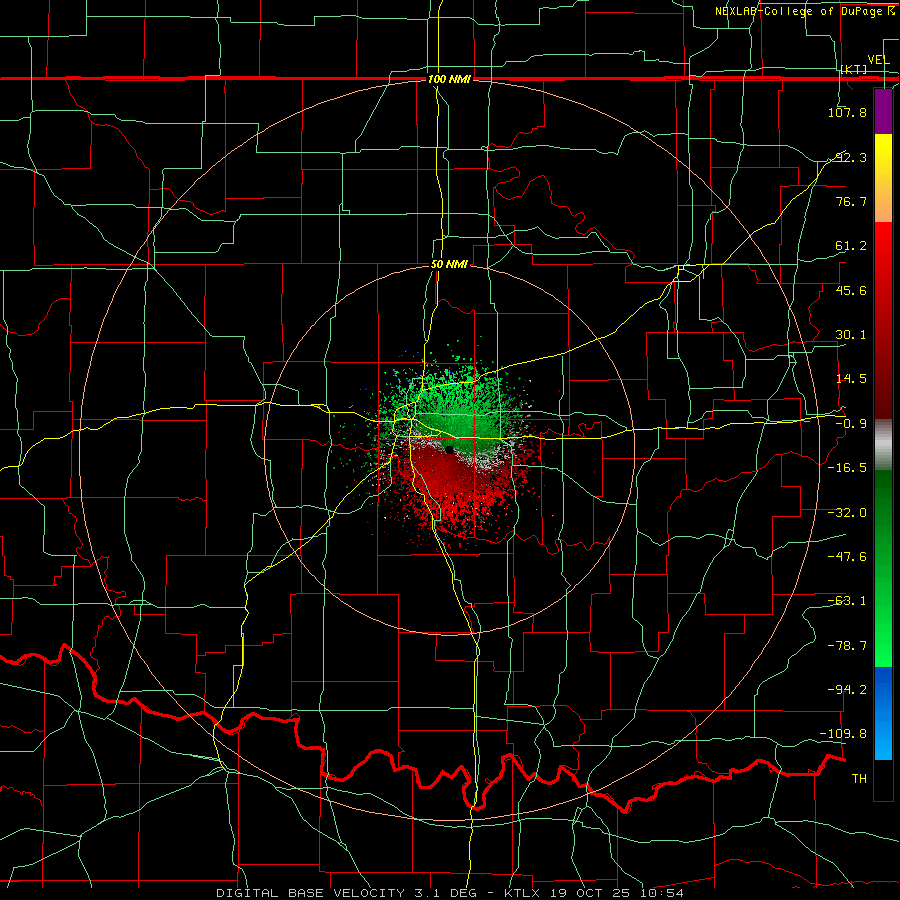Click the black radar site dot at center

tap(449, 449)
